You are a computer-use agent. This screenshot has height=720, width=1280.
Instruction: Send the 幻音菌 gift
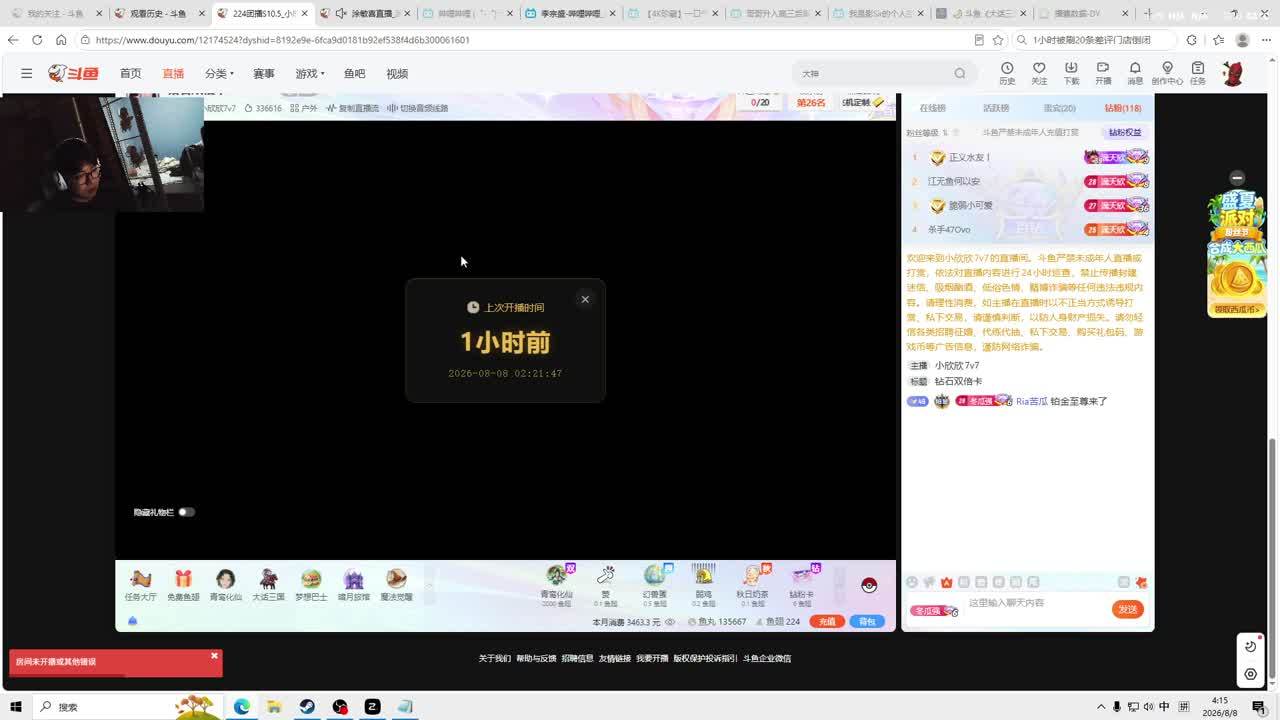point(654,584)
